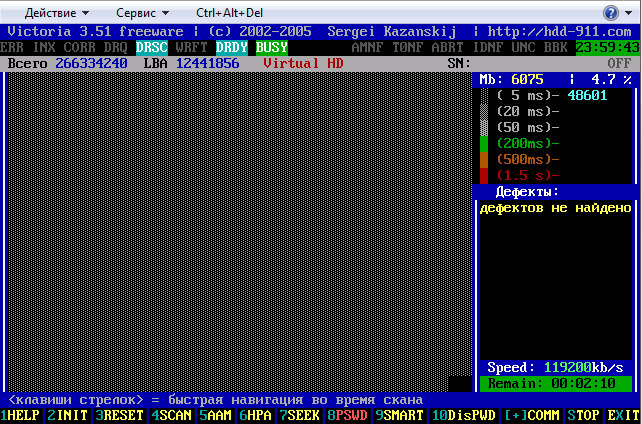Screen dimensions: 642x424
Task: Click 4SCAN function key
Action: click(x=171, y=415)
